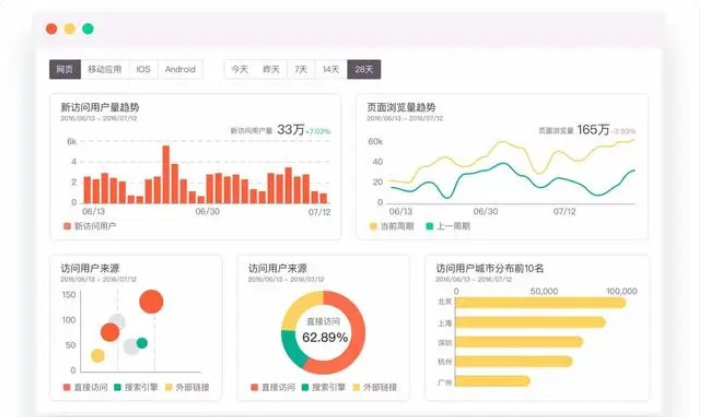
Task: Switch to the 网页 platform tab
Action: tap(65, 69)
